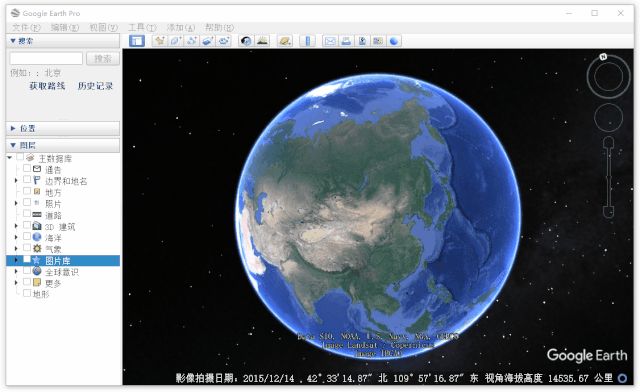Enable the 地方 layer checkbox
Screen dimensions: 640x392
pos(27,191)
